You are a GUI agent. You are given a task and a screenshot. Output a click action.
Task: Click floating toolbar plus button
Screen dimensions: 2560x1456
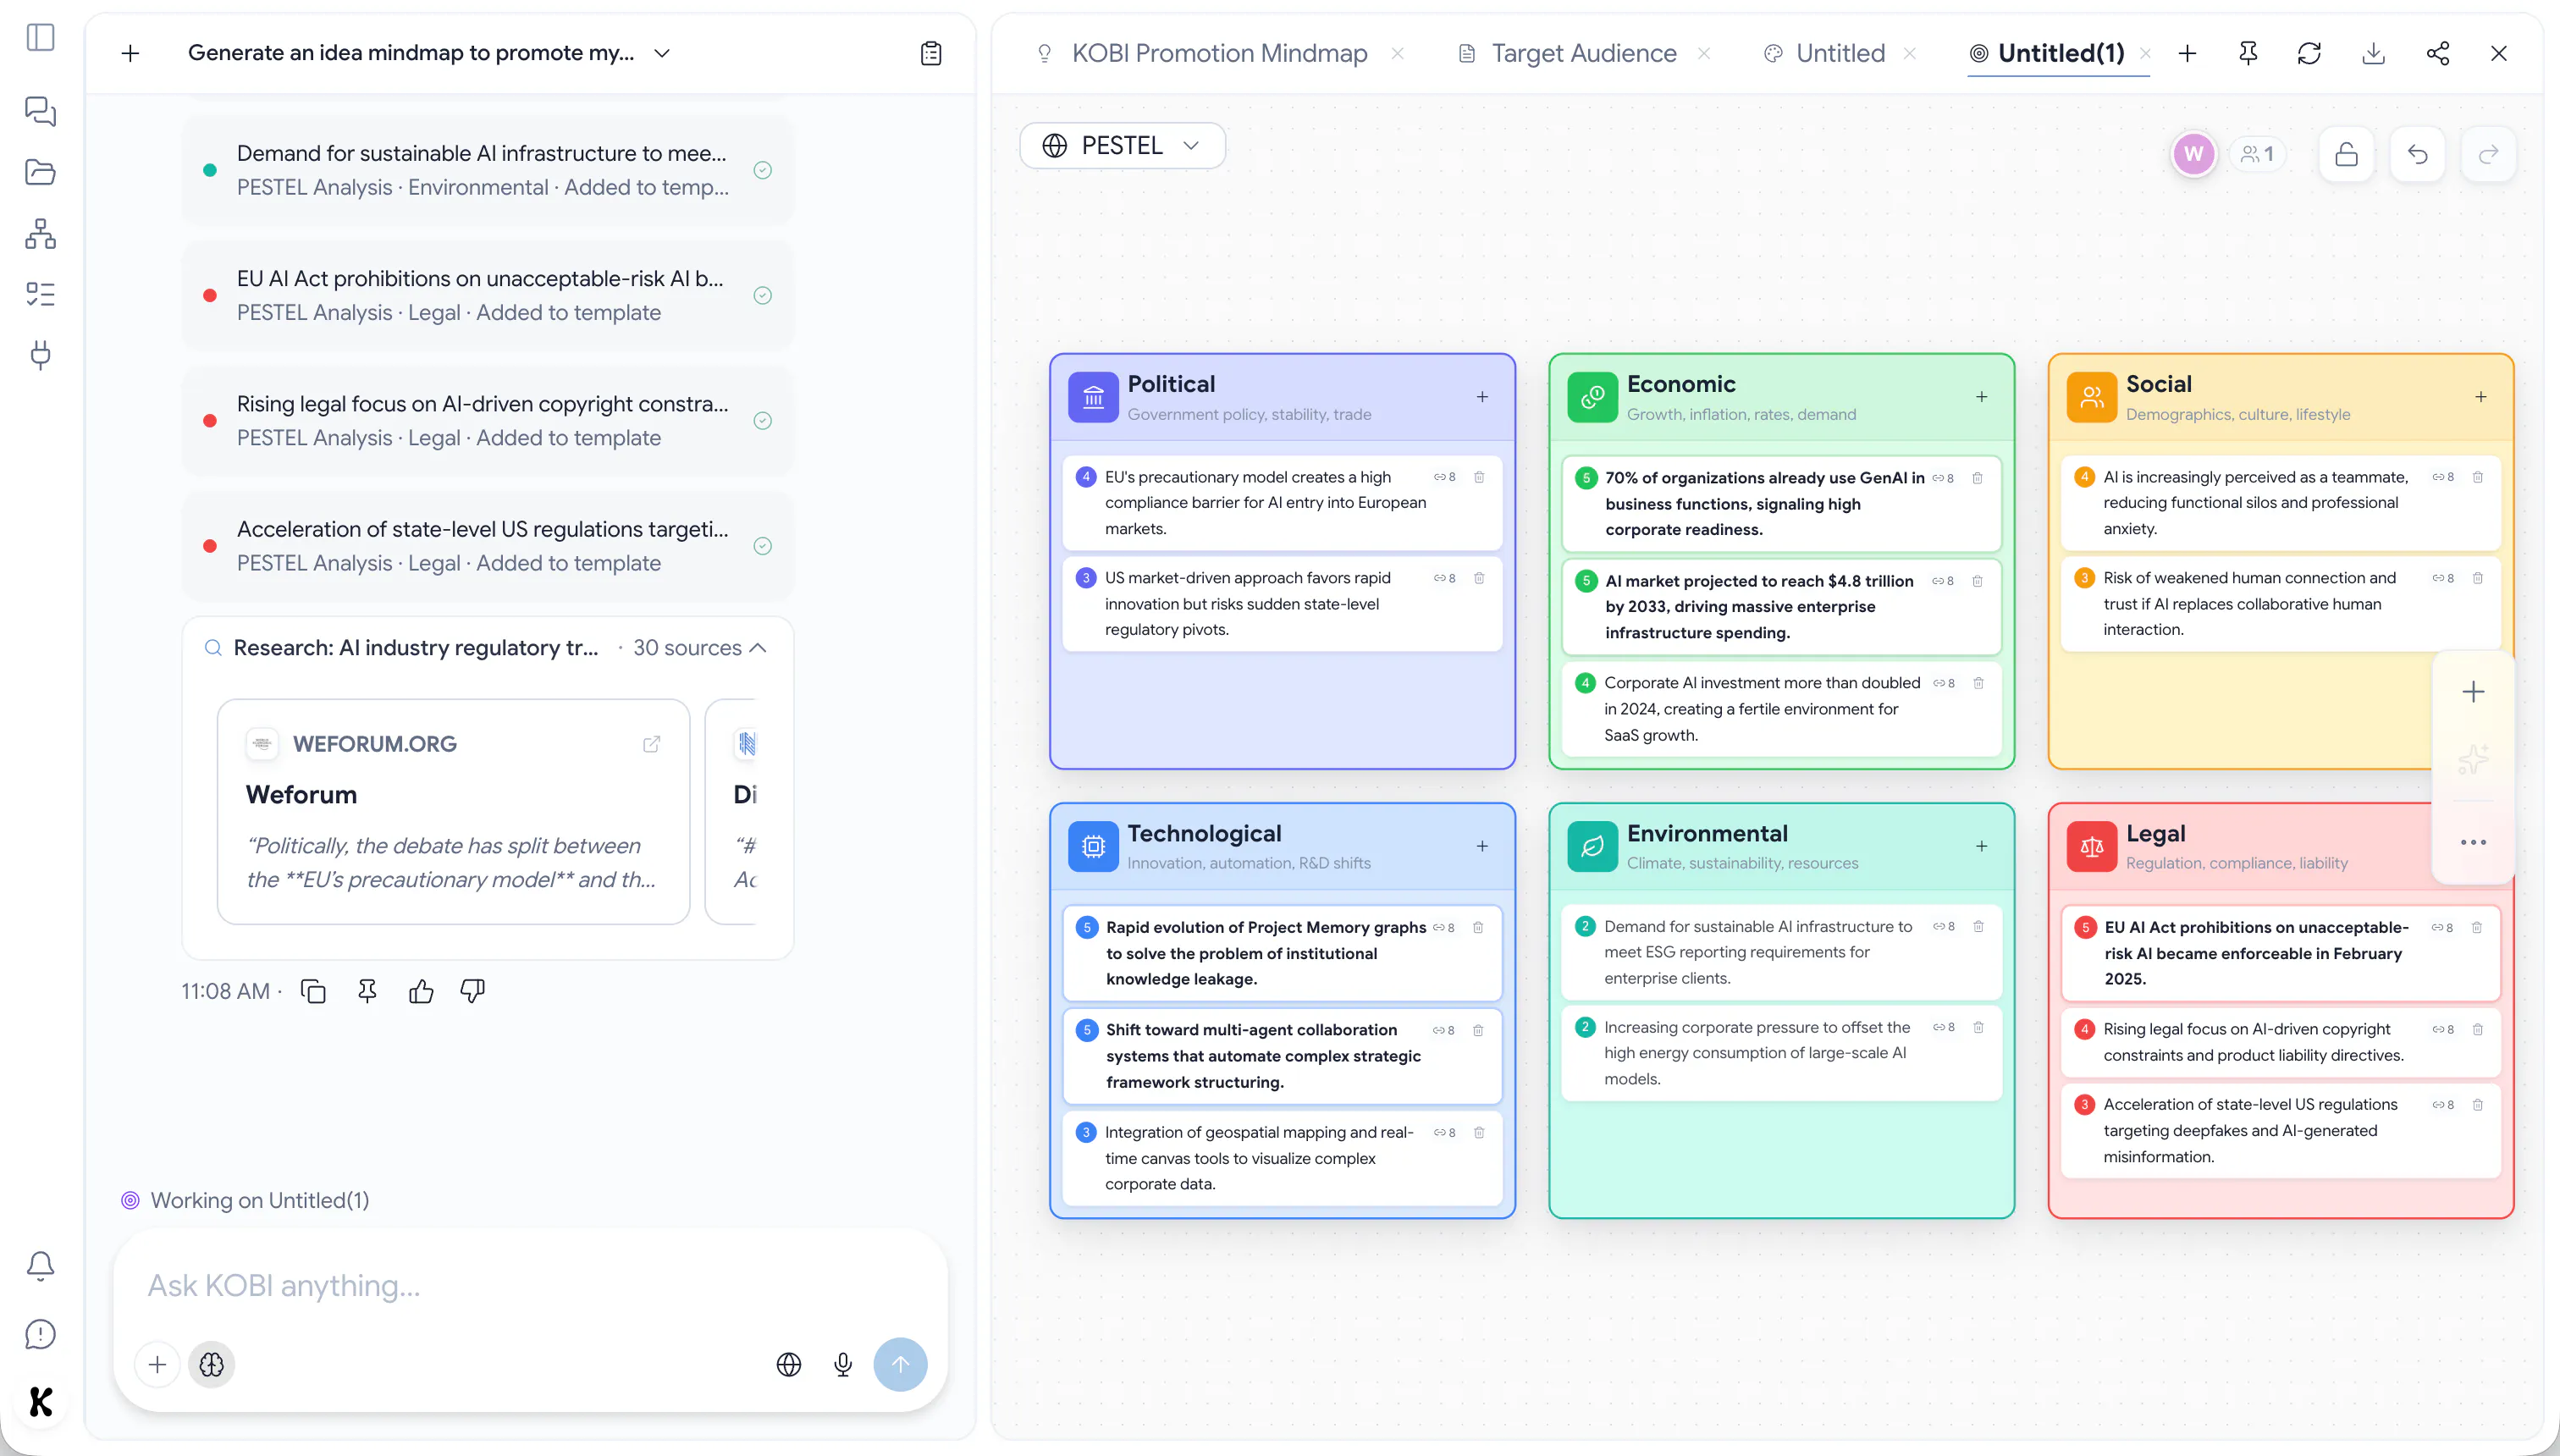[2473, 691]
